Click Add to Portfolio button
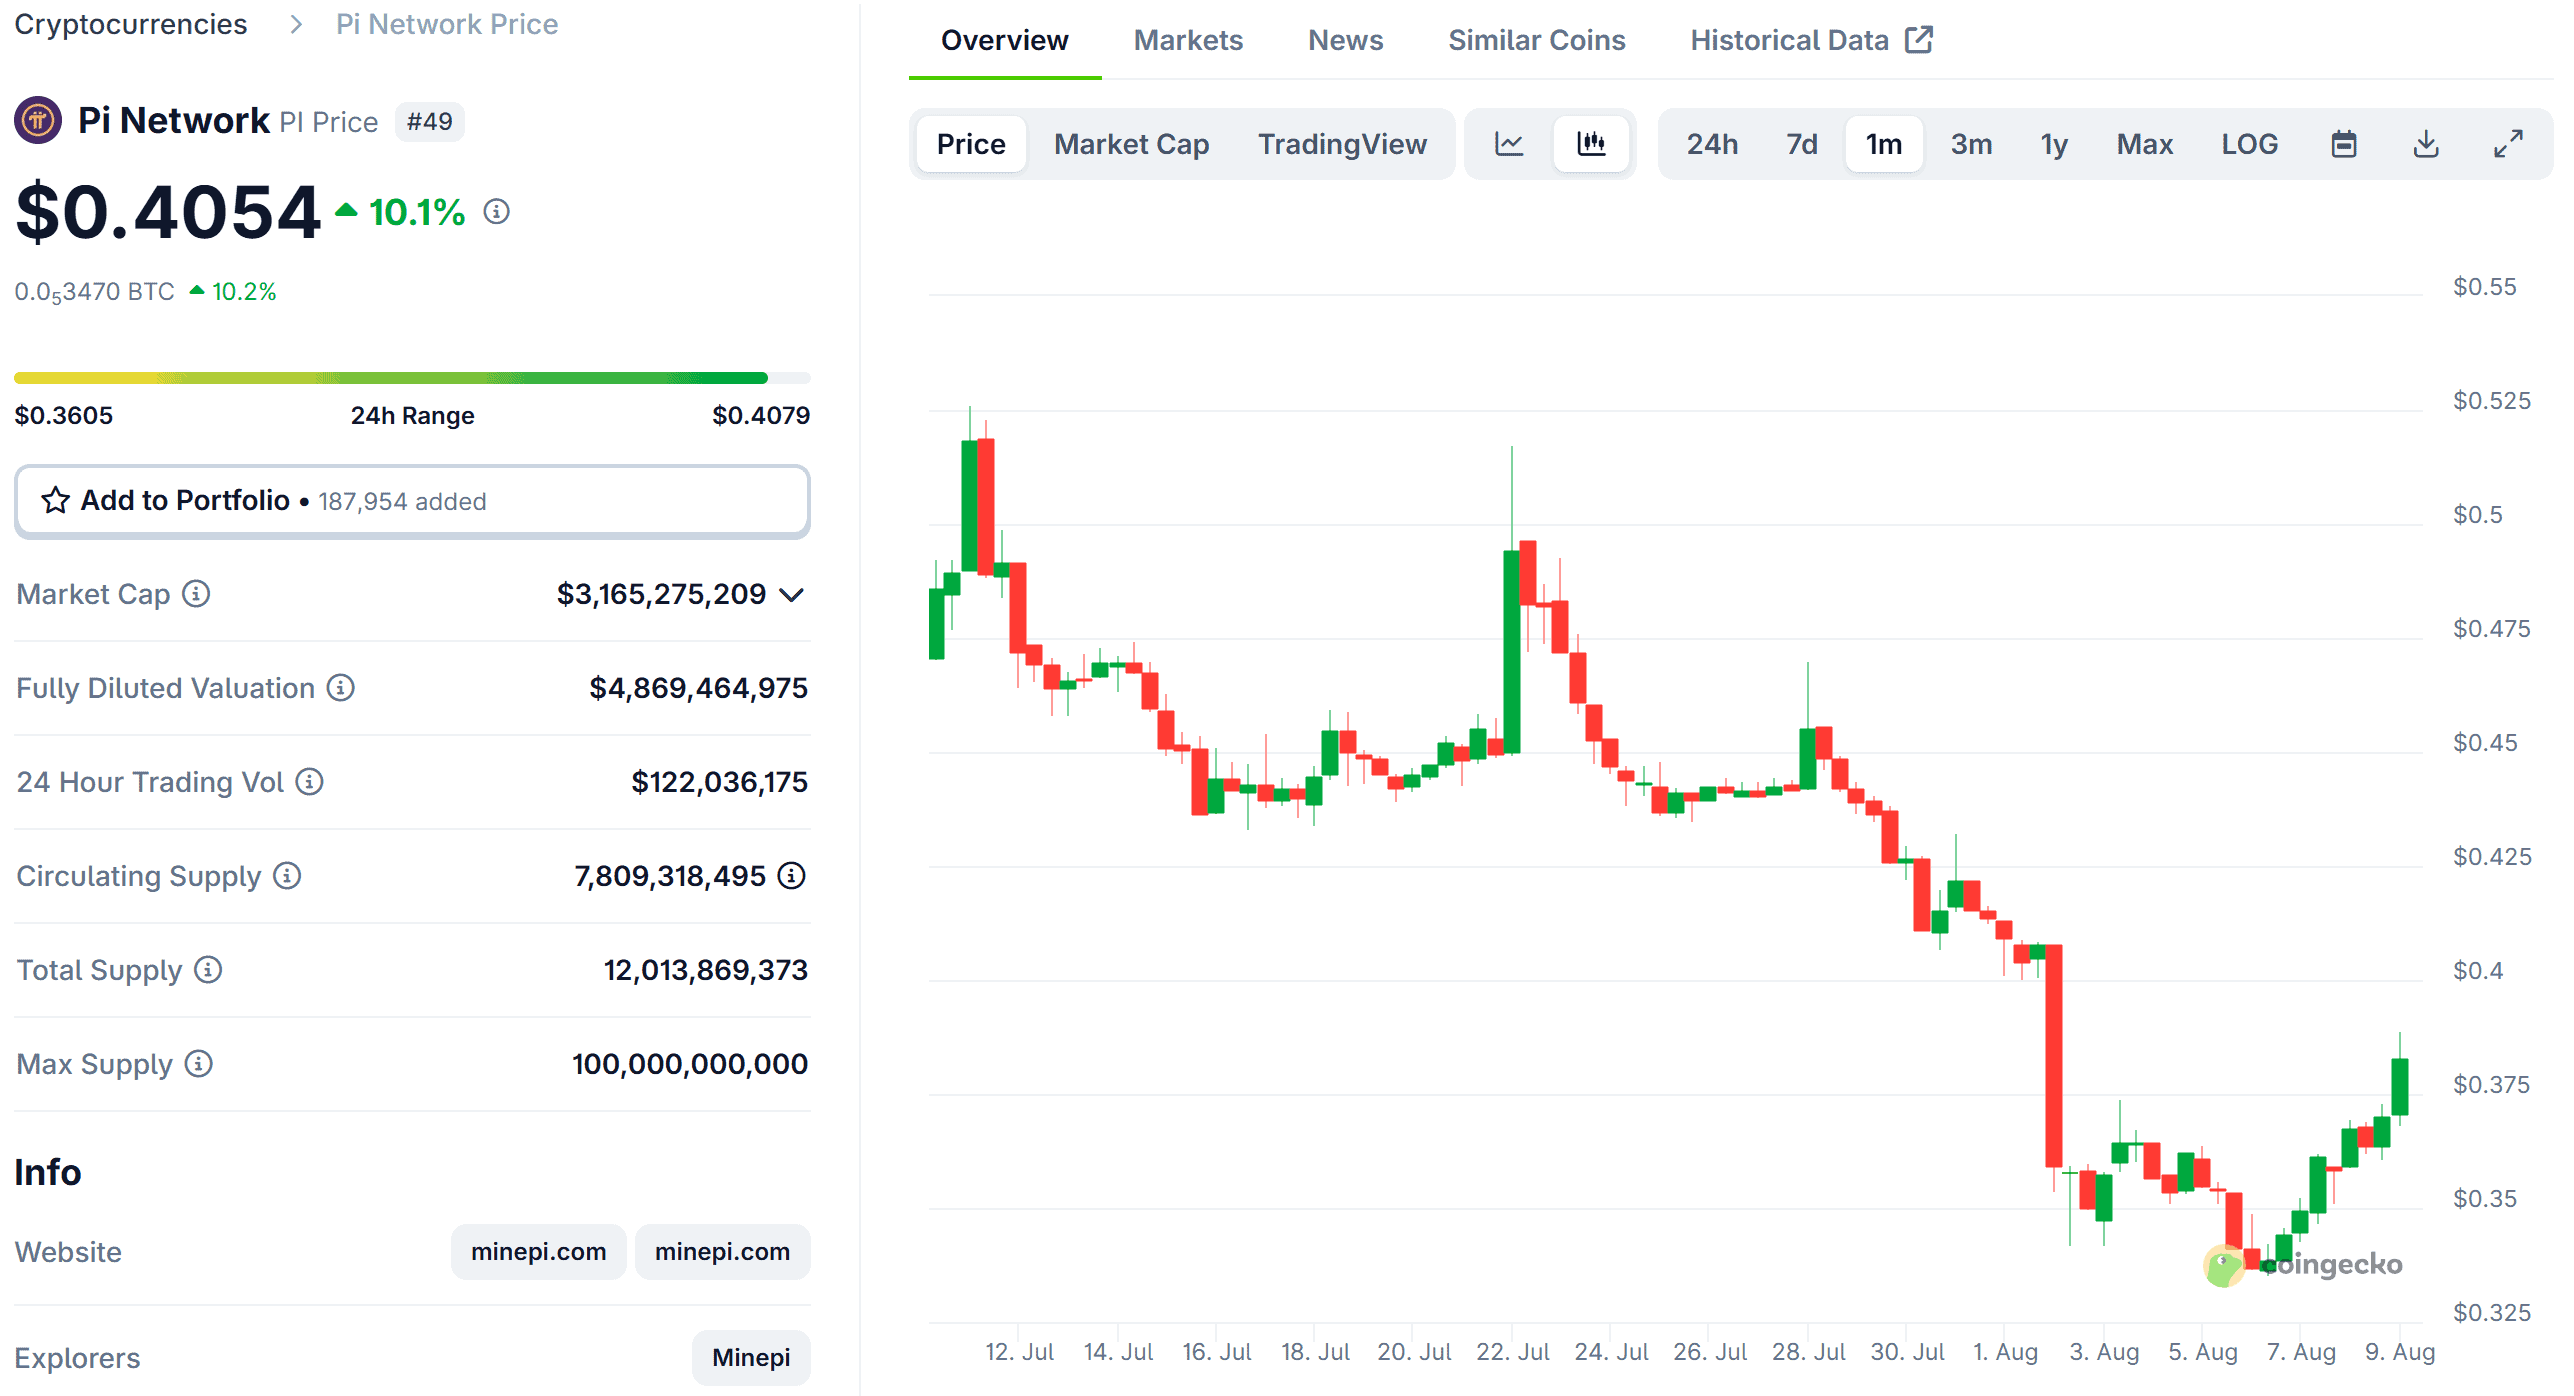The height and width of the screenshot is (1396, 2574). pos(412,501)
